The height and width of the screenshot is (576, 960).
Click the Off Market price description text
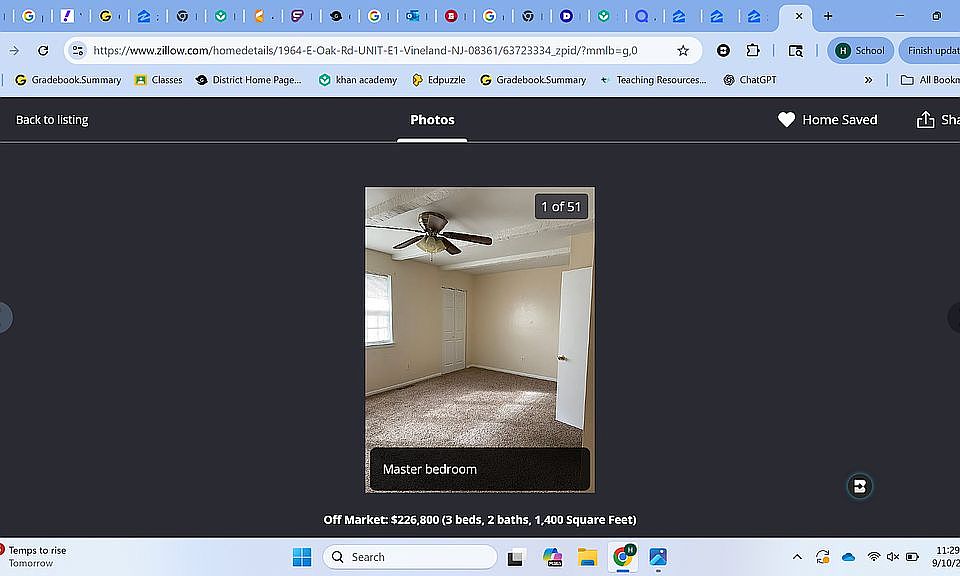click(480, 520)
